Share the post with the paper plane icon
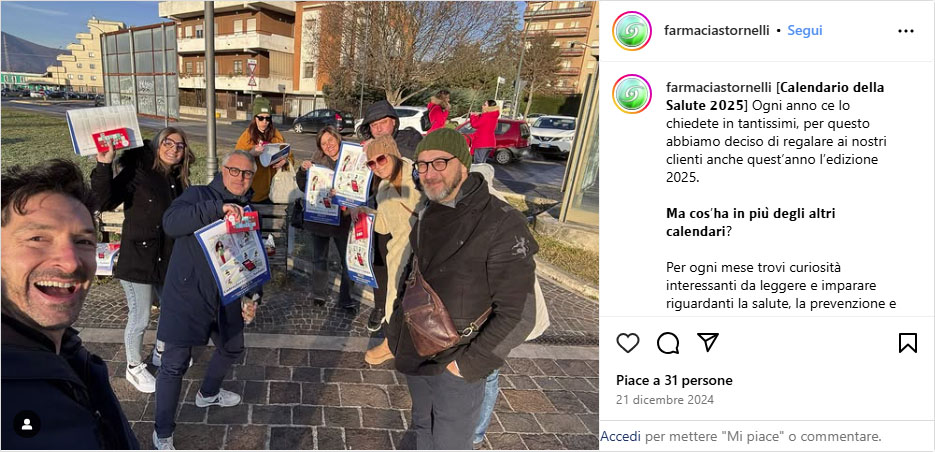Viewport: 935px width, 452px height. click(708, 342)
